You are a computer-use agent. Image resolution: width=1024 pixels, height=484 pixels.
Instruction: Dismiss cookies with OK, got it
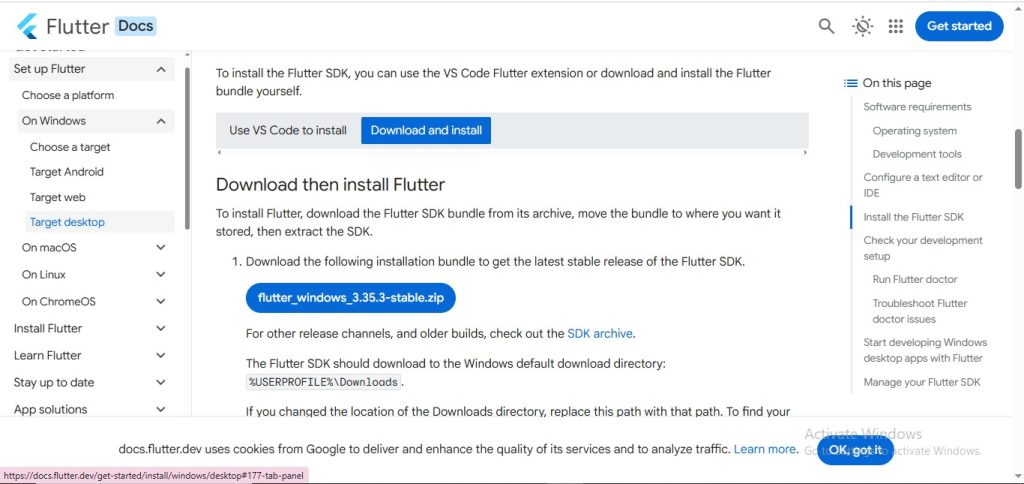click(x=855, y=450)
